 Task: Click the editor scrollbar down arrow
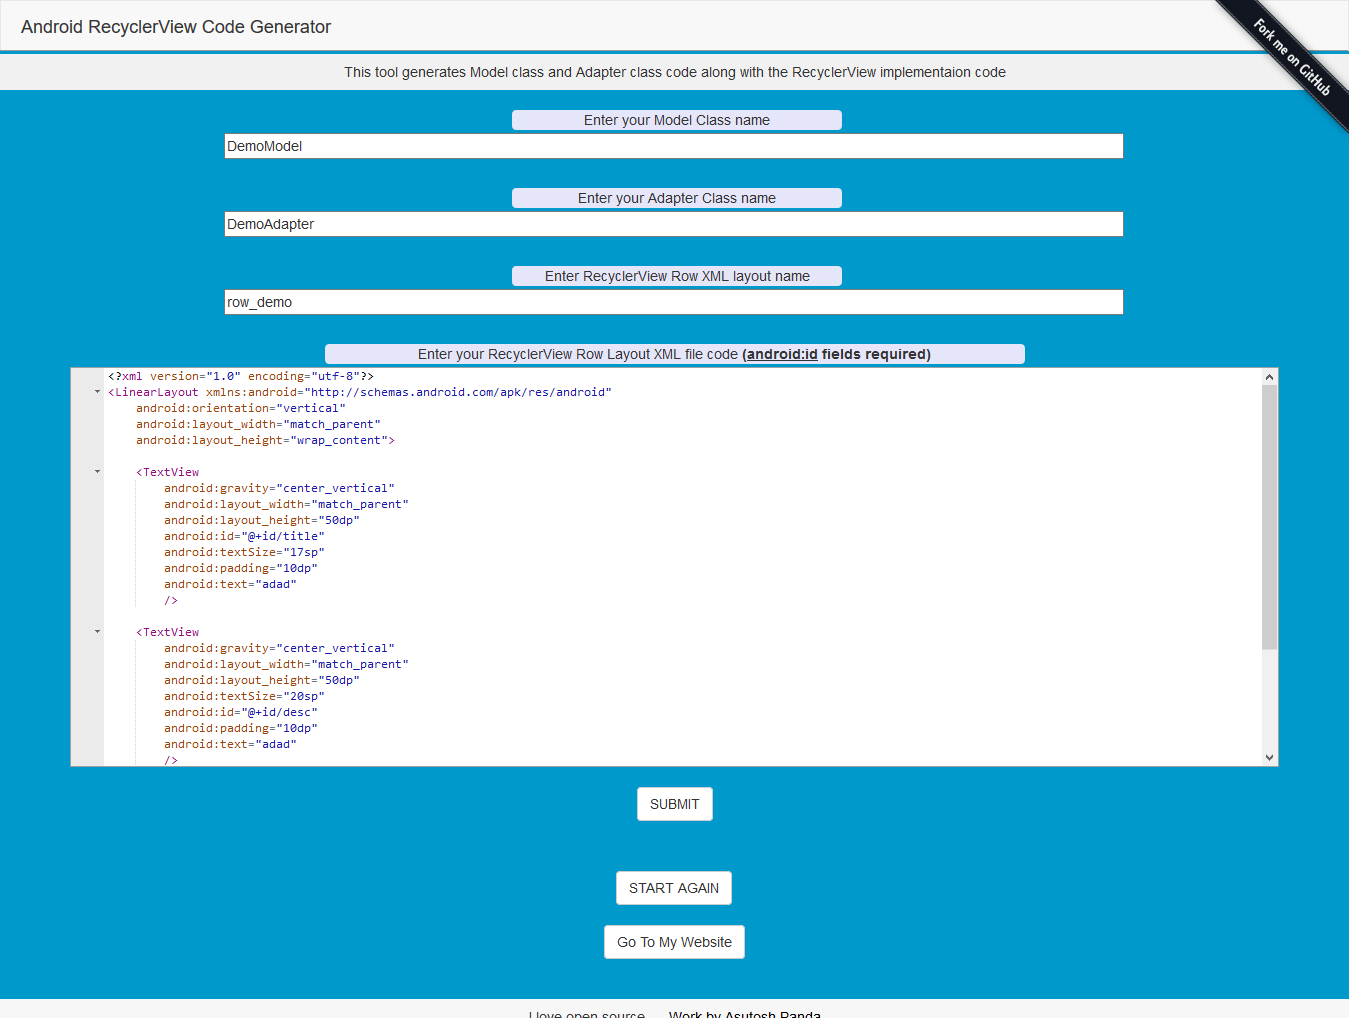1268,757
